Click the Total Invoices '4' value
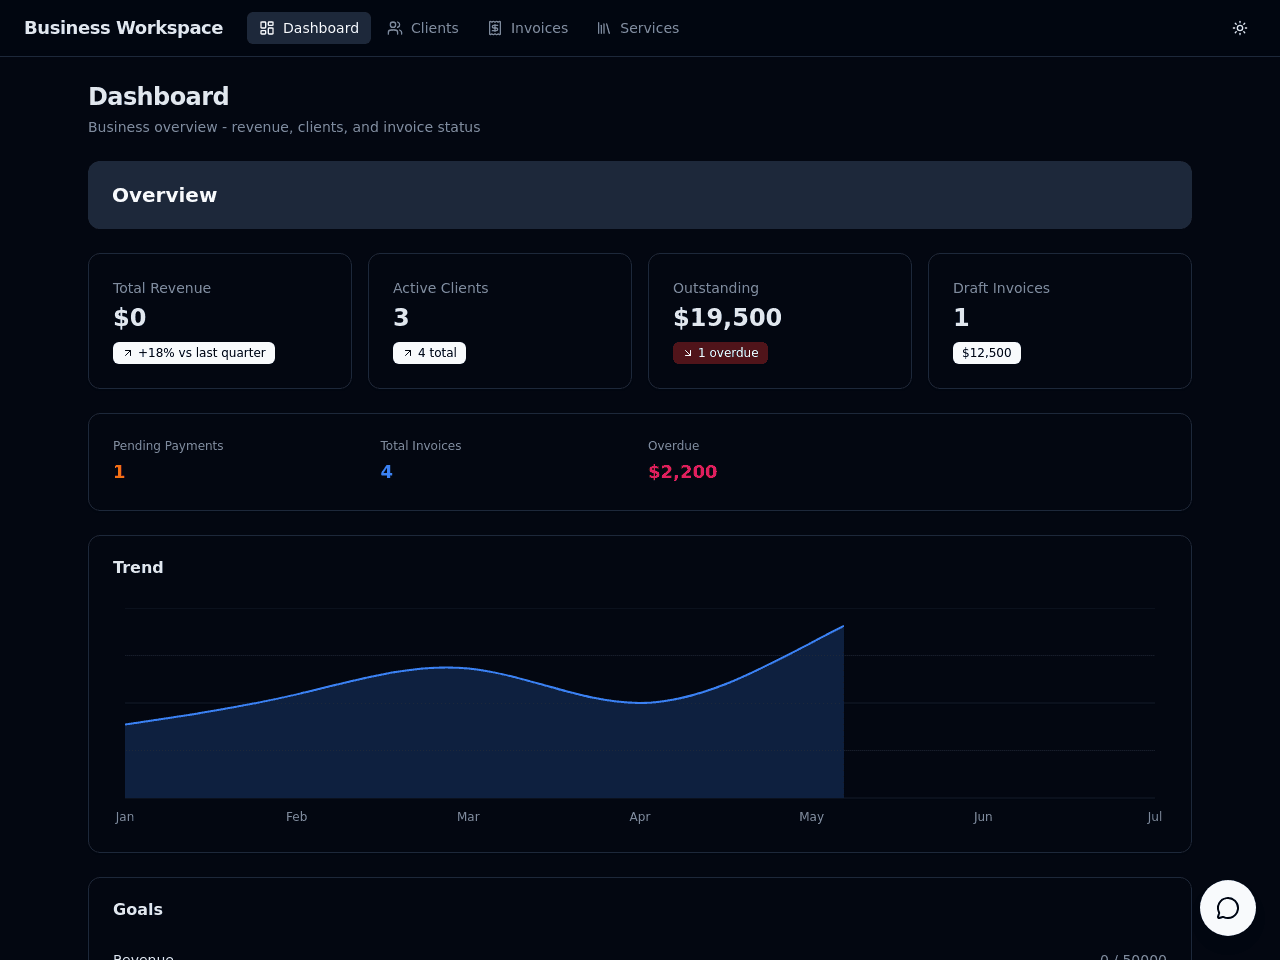Viewport: 1280px width, 960px height. point(386,472)
